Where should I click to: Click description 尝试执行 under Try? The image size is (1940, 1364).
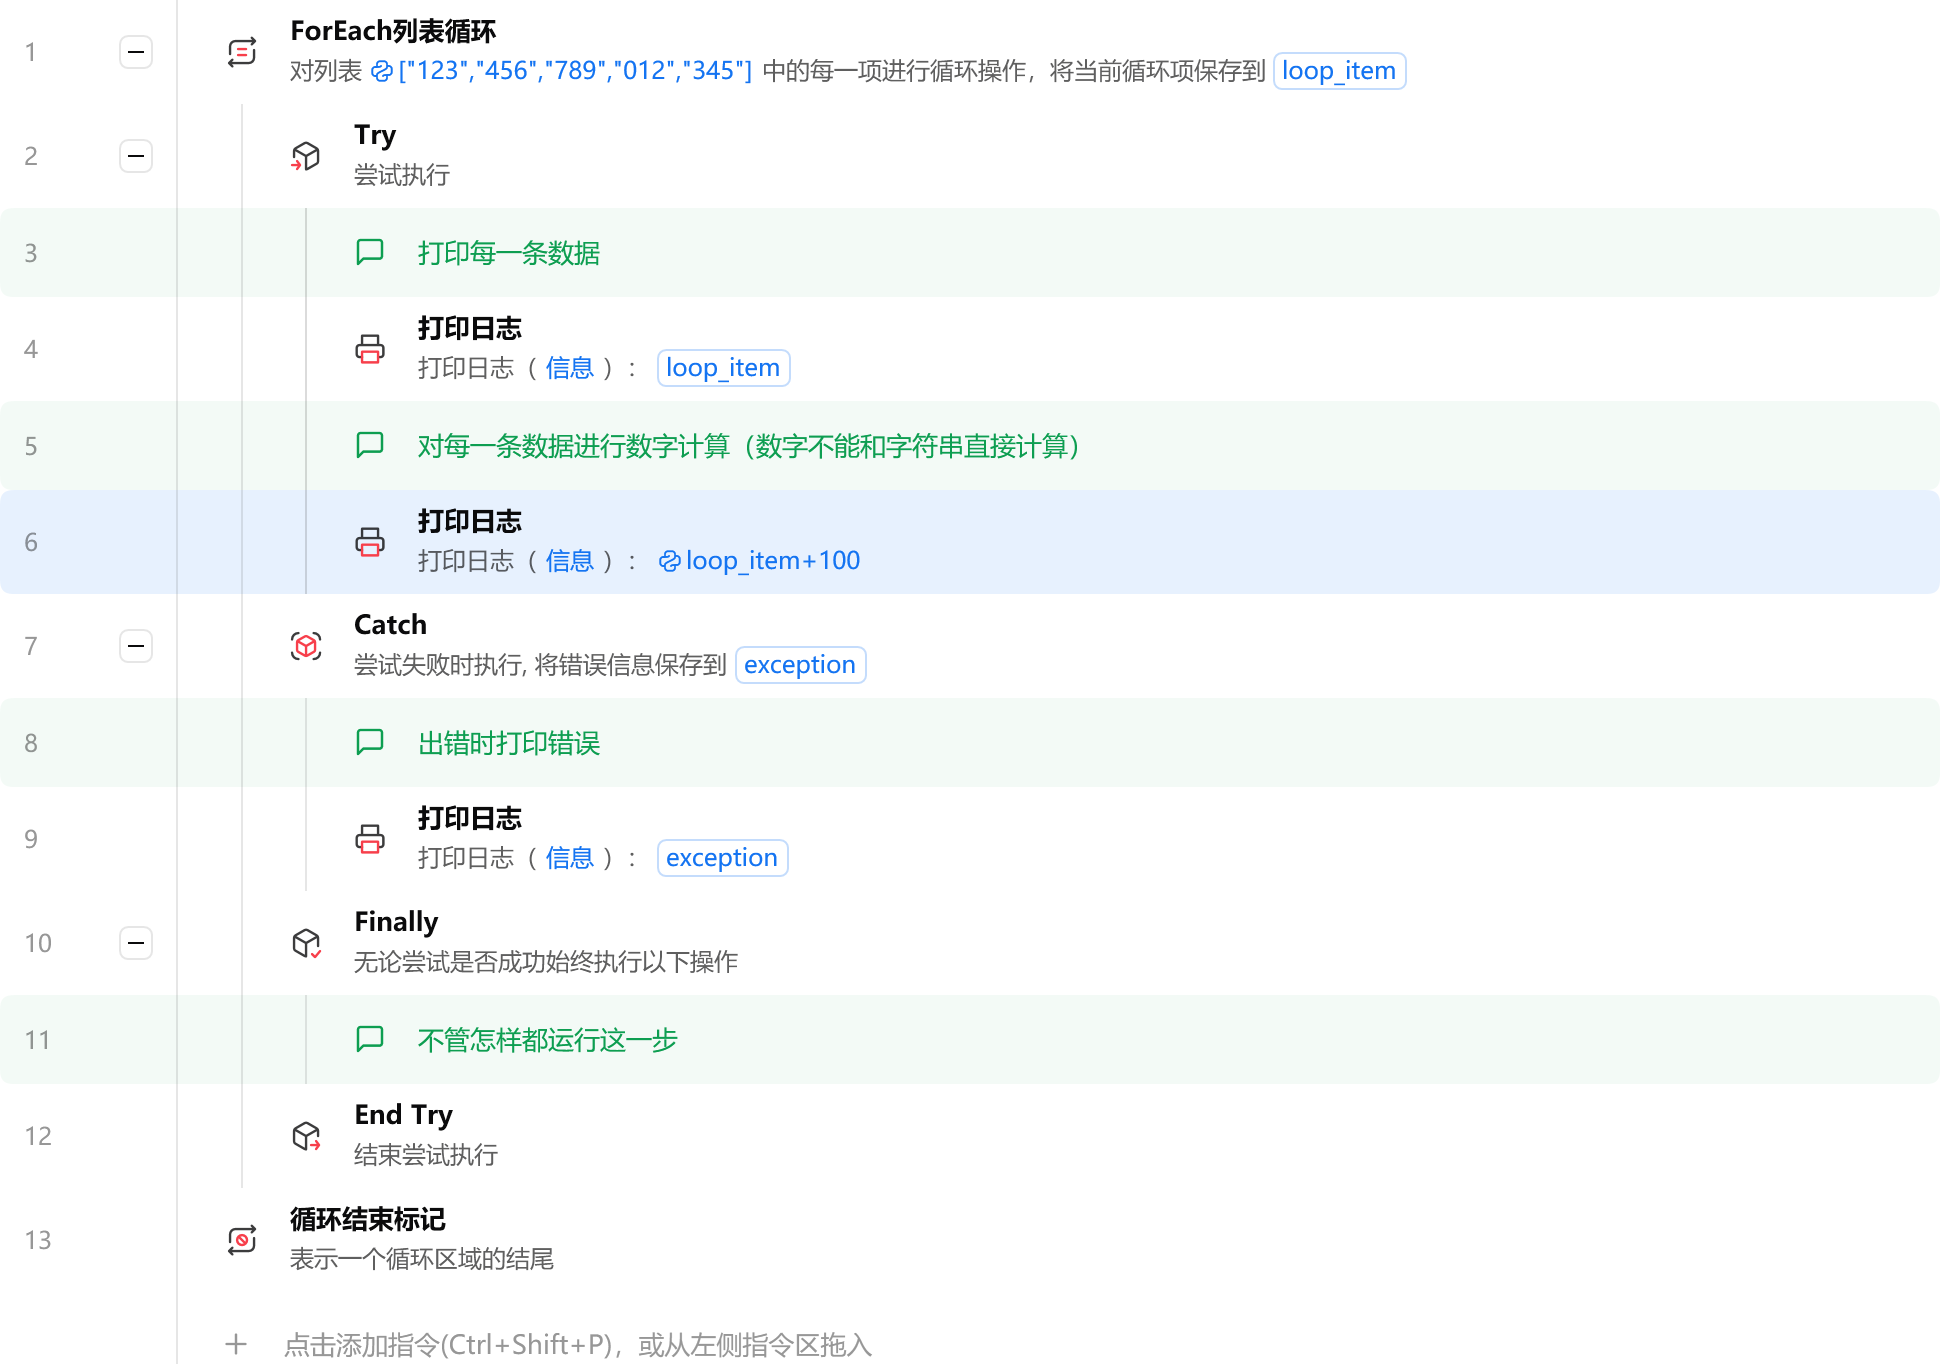[402, 175]
